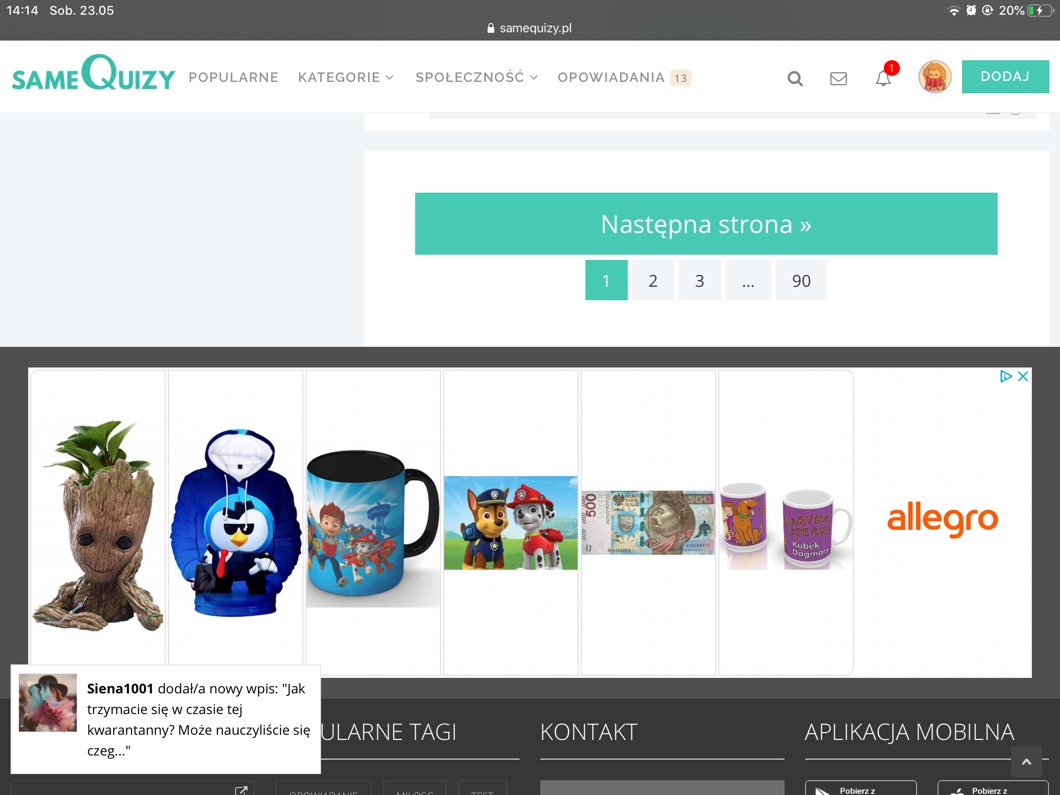Screen dimensions: 1060x795
Task: Open the Popularne menu item
Action: click(x=233, y=77)
